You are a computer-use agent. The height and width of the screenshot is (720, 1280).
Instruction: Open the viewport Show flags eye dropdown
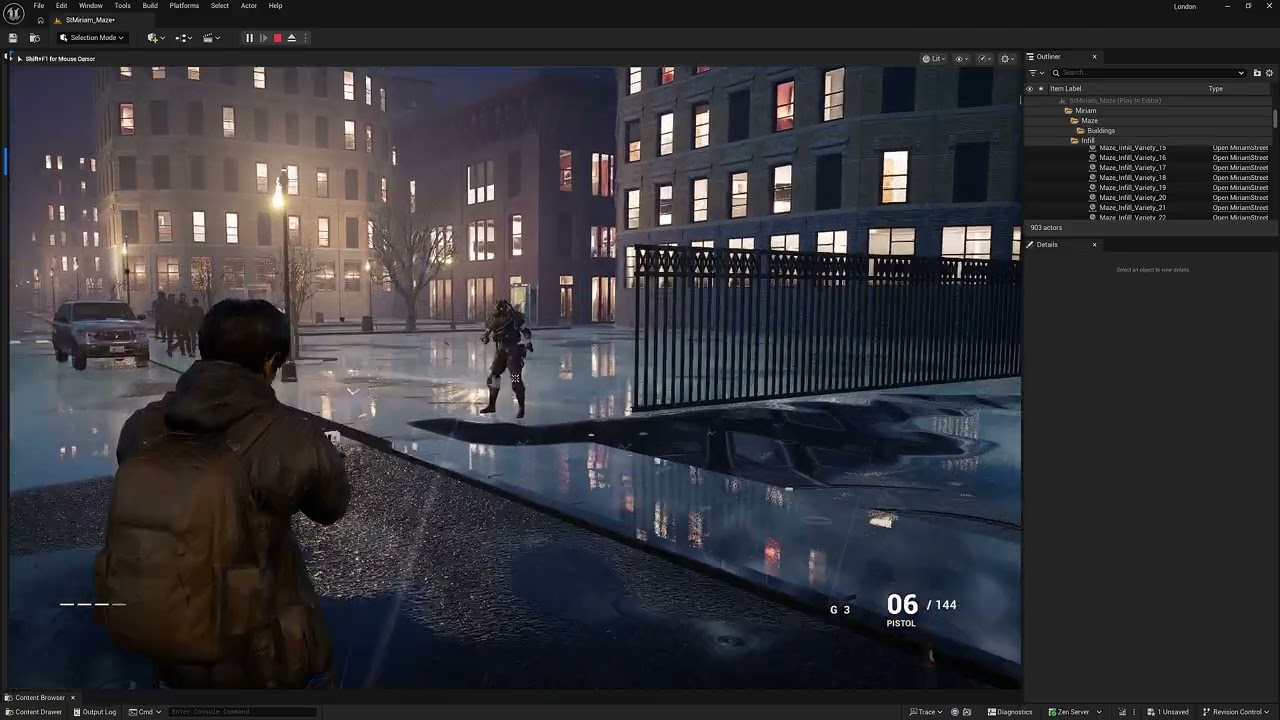(x=961, y=59)
